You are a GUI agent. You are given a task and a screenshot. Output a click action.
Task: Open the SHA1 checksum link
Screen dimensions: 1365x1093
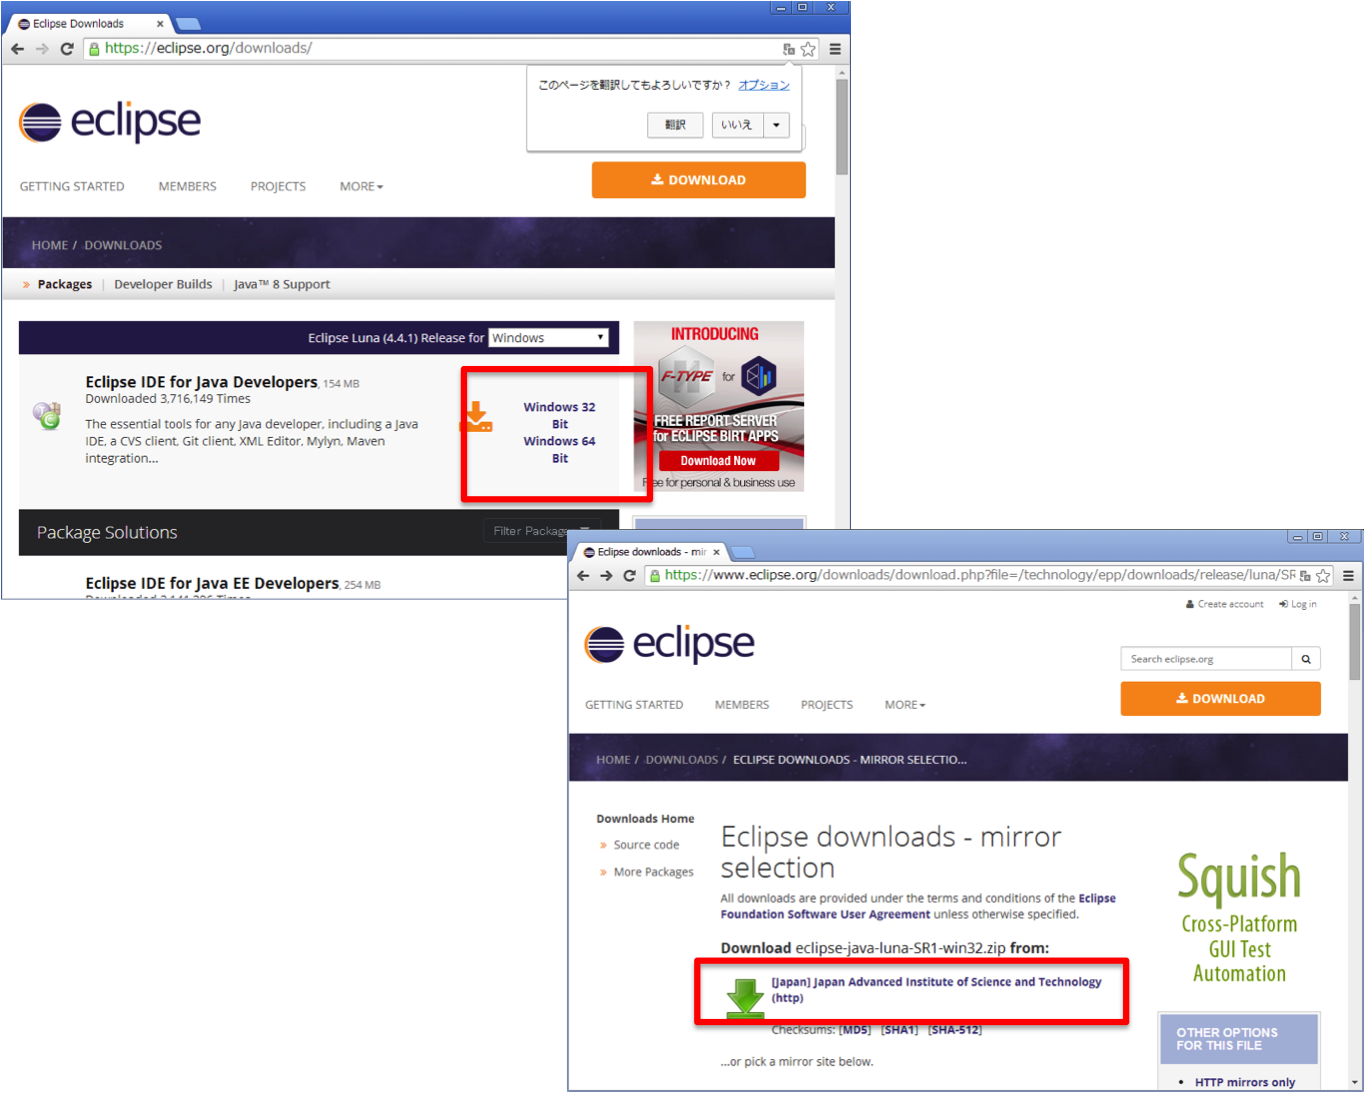click(899, 1030)
